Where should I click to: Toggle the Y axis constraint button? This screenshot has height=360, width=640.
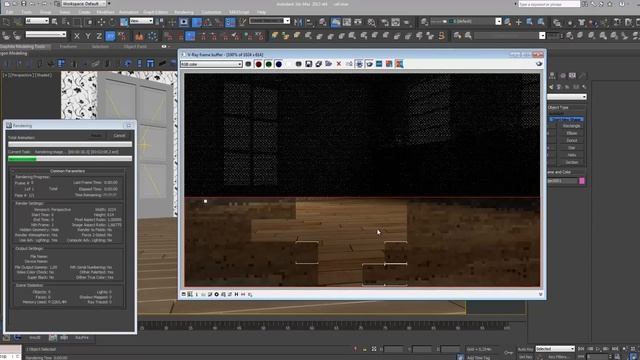(88, 36)
